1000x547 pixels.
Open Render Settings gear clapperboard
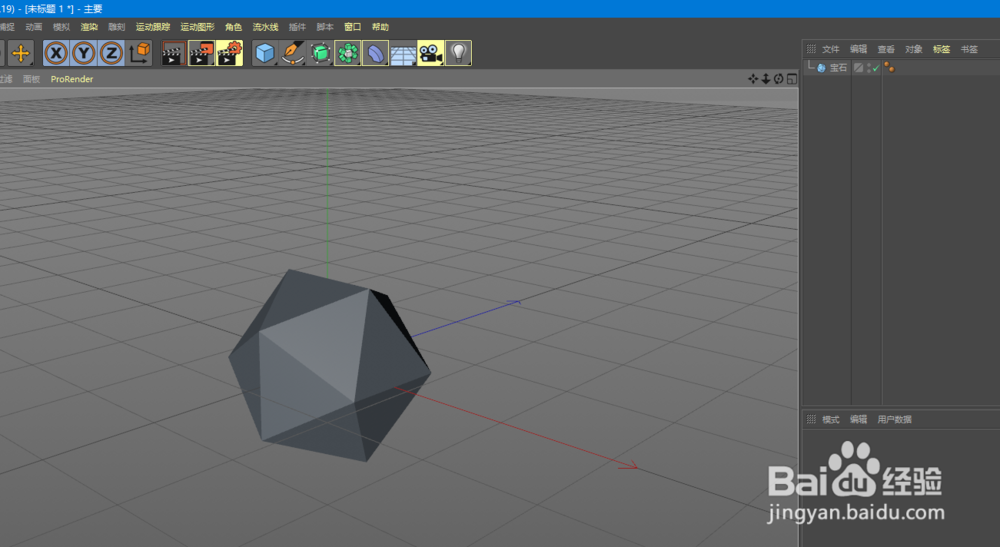click(230, 54)
